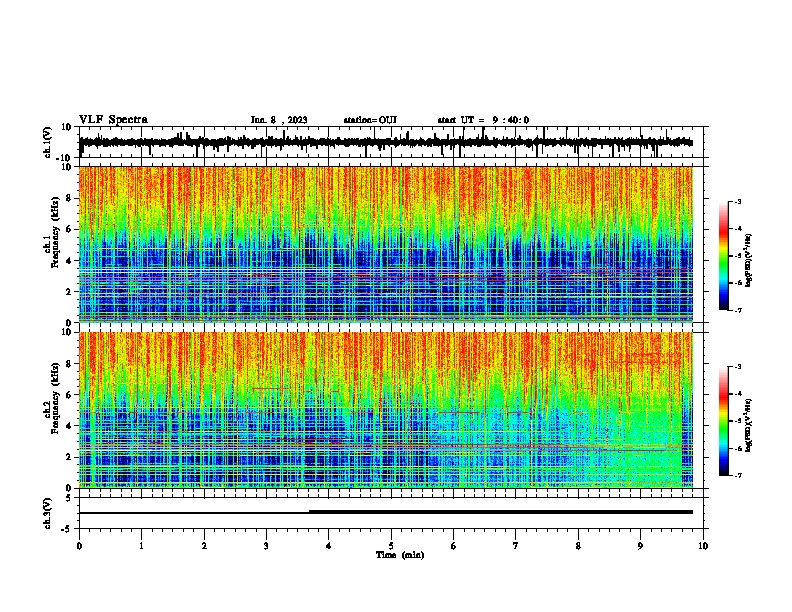Click time axis tick label "7"

click(x=516, y=546)
